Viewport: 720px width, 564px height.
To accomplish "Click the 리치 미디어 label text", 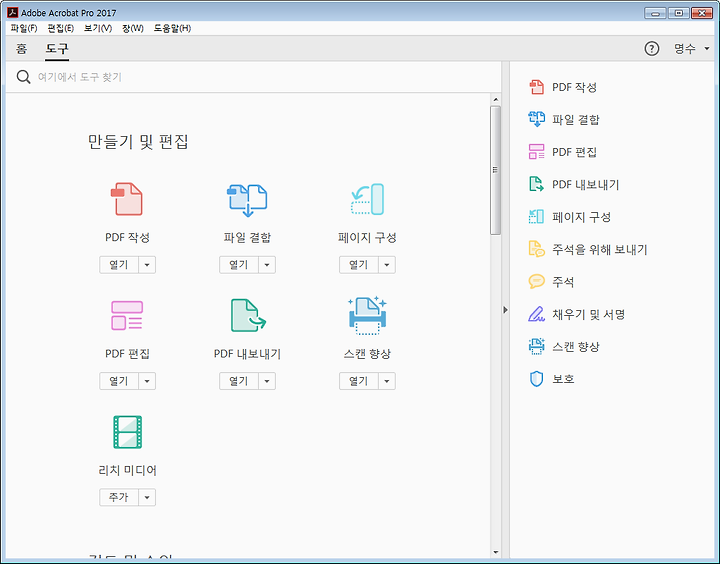I will (128, 470).
